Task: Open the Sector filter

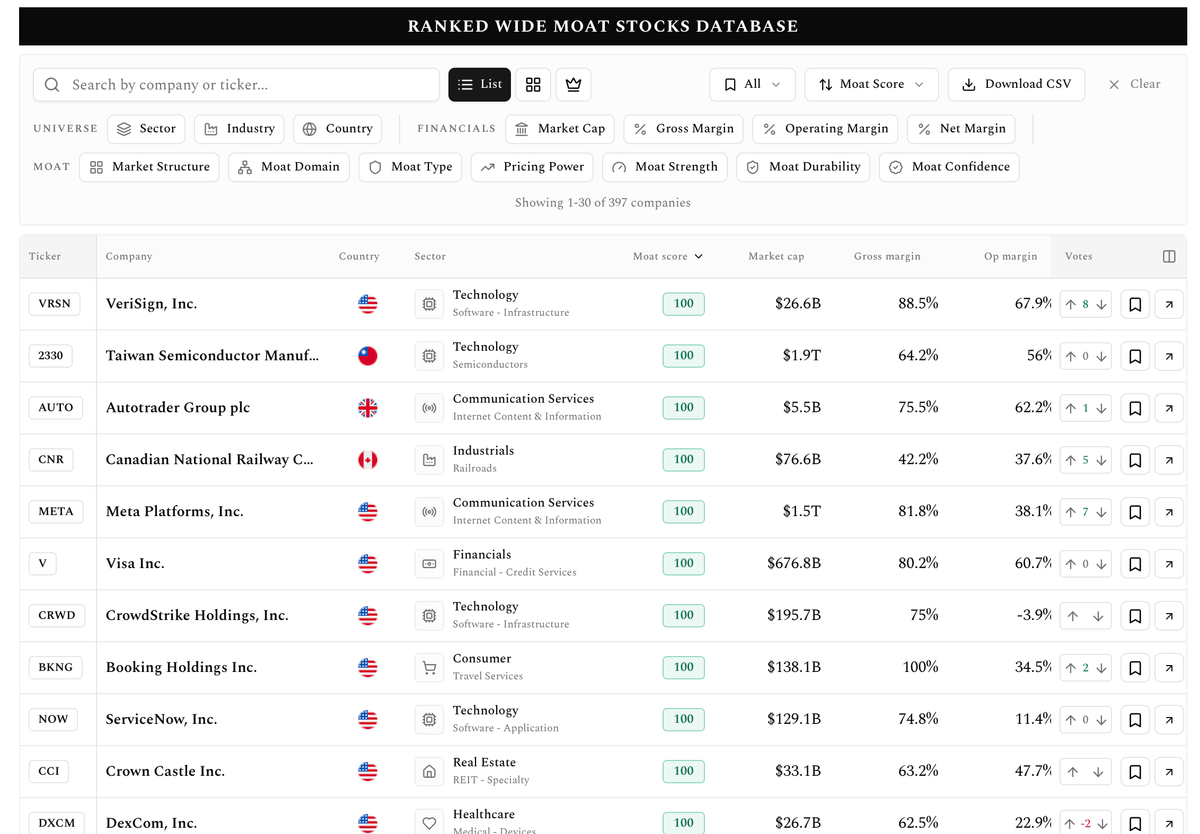Action: [x=147, y=129]
